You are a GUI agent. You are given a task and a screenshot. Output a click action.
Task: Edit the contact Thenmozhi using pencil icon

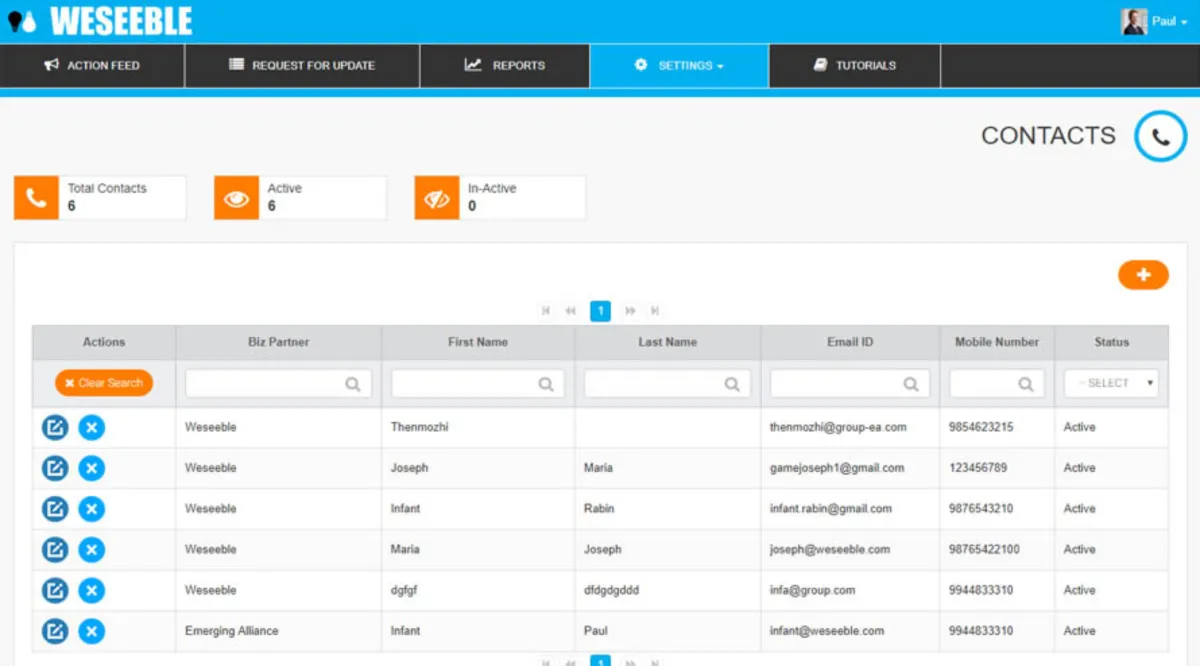click(55, 427)
